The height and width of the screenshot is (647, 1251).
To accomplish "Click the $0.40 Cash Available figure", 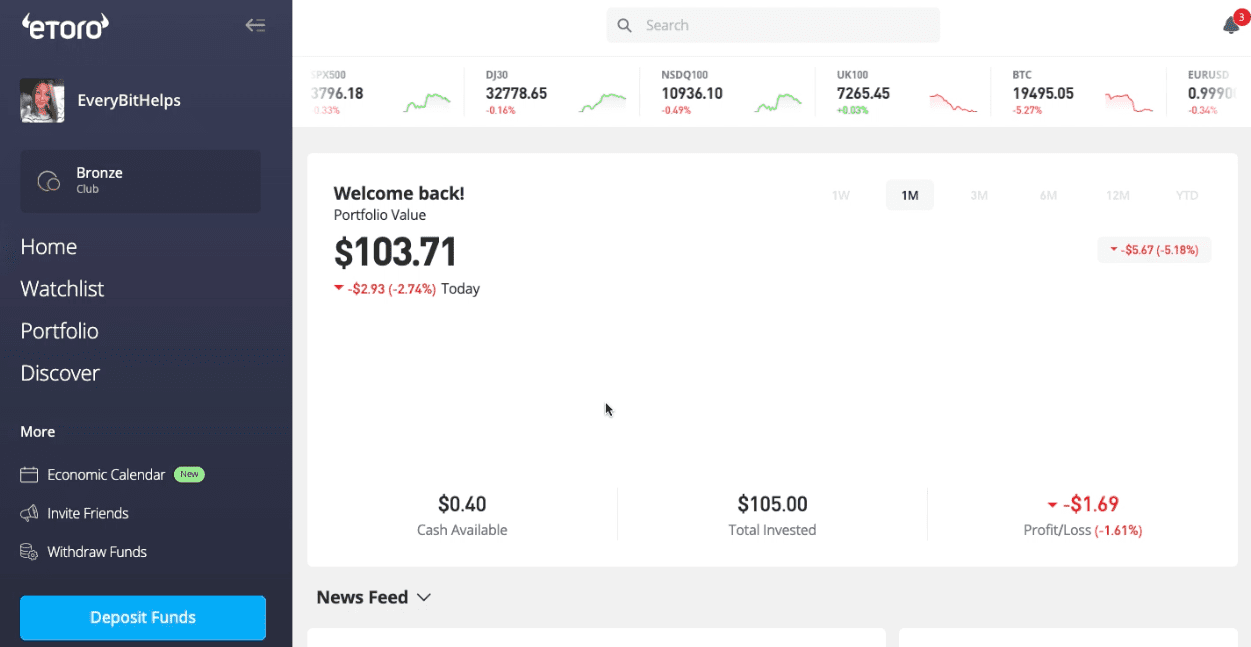I will (462, 504).
